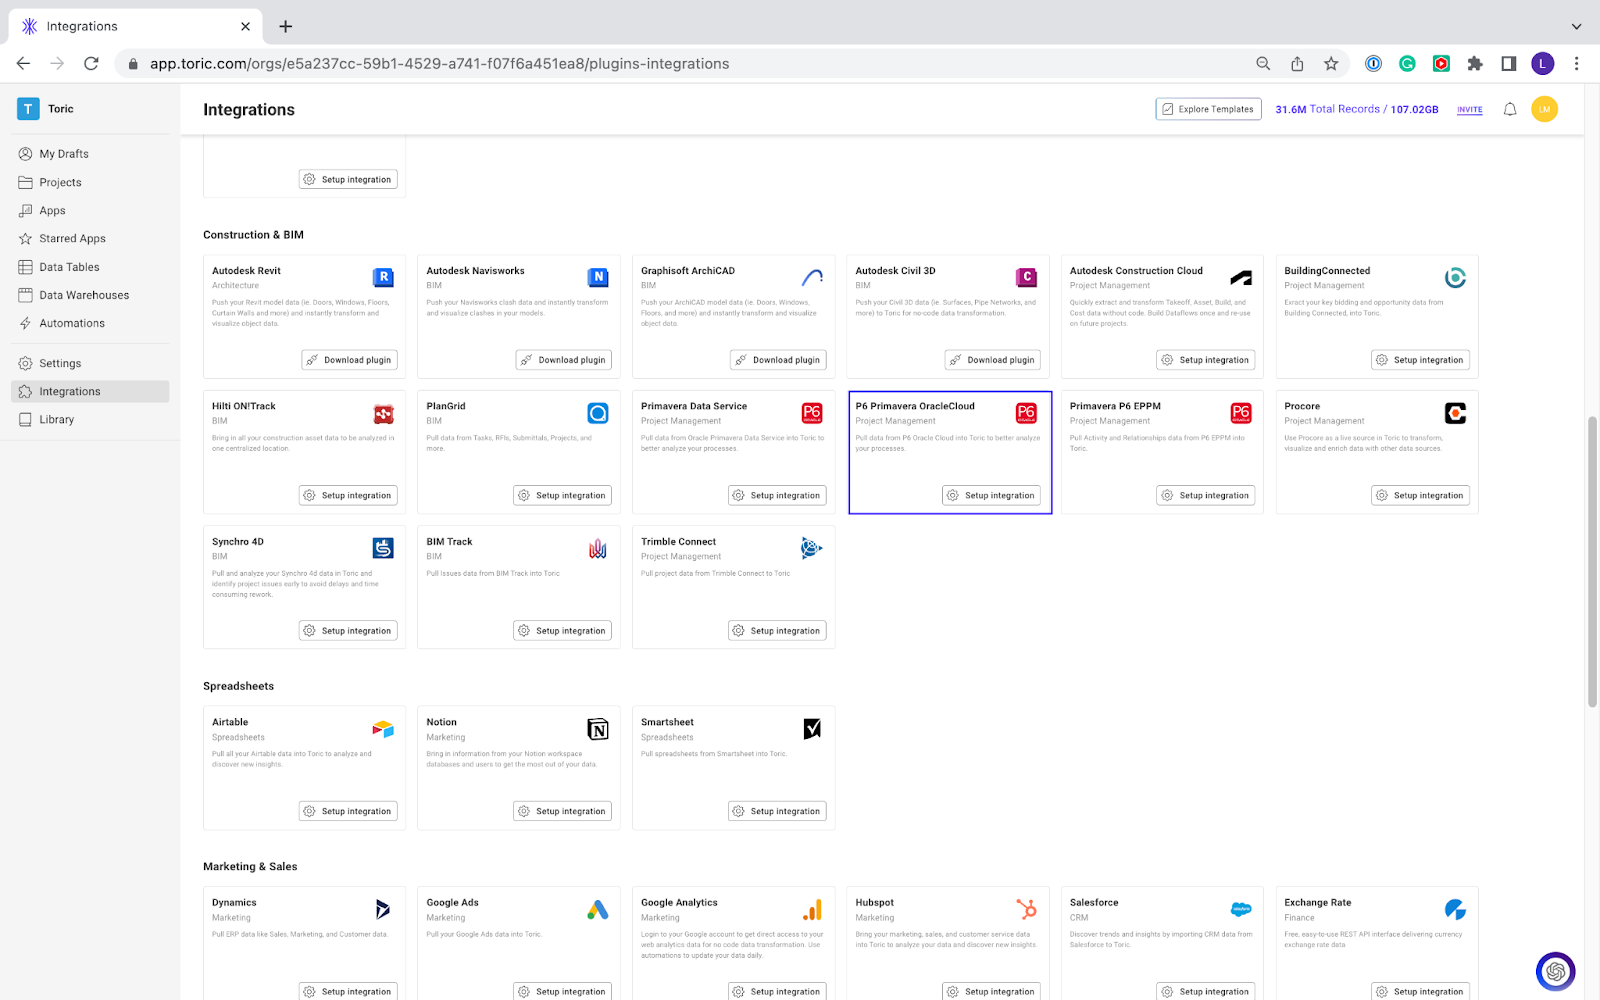Viewport: 1600px width, 1000px height.
Task: Click the Autodesk Revit logo icon
Action: [383, 277]
